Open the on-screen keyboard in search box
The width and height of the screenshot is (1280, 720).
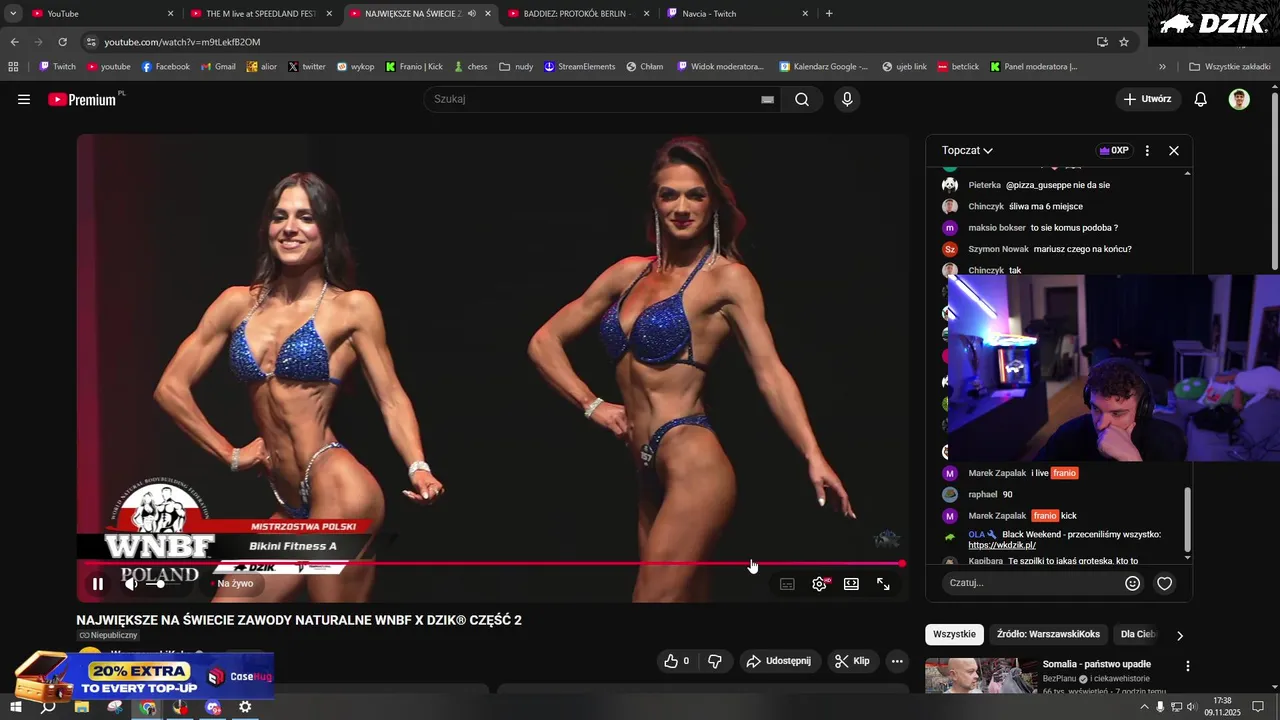point(767,99)
